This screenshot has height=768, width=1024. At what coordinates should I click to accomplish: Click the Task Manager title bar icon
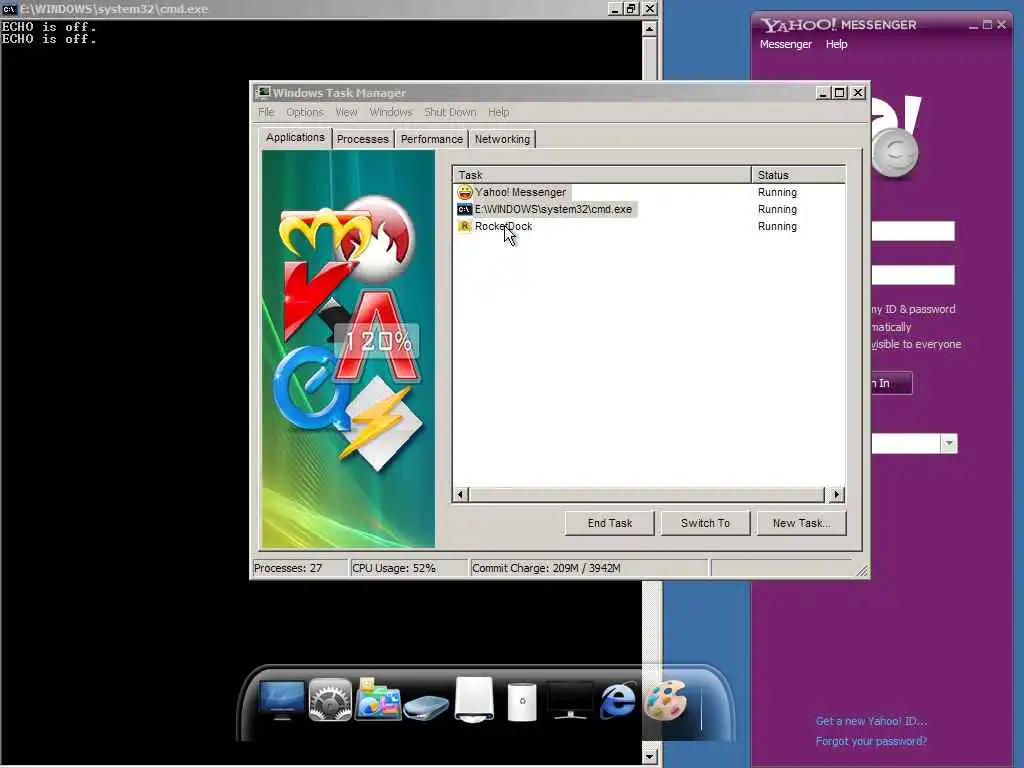(x=263, y=92)
